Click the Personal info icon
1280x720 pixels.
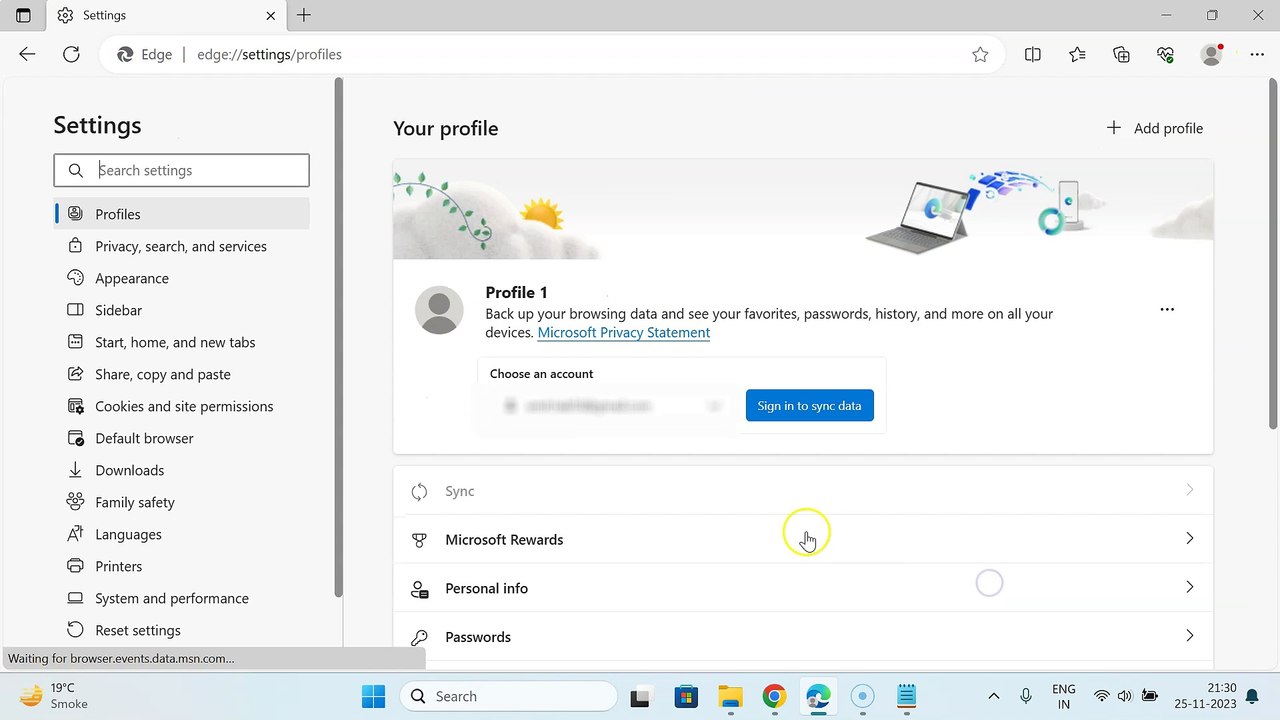(x=420, y=588)
